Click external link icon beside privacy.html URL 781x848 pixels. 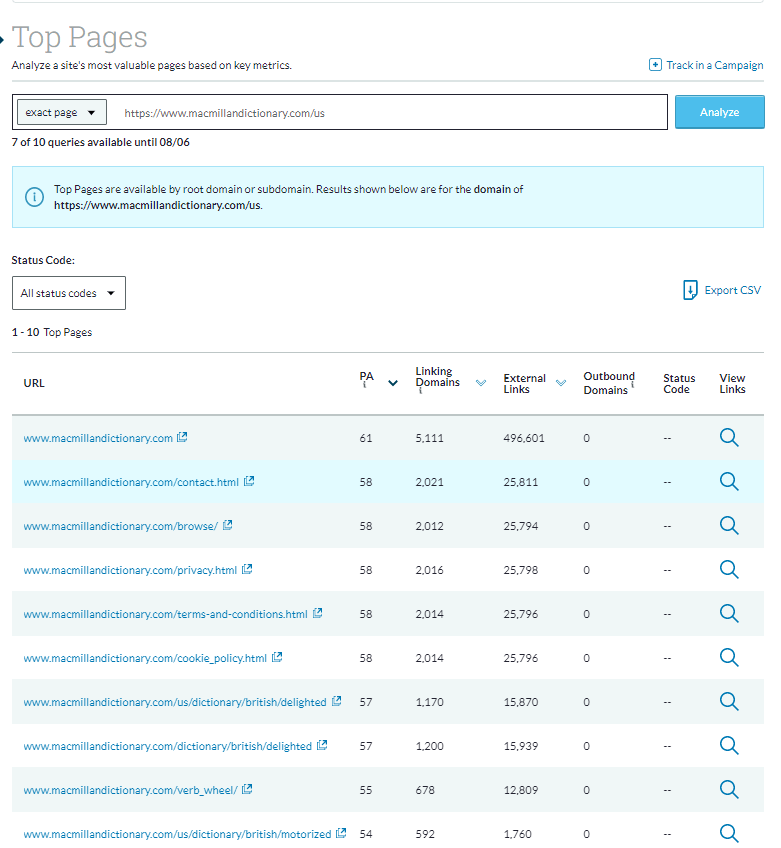(x=247, y=569)
